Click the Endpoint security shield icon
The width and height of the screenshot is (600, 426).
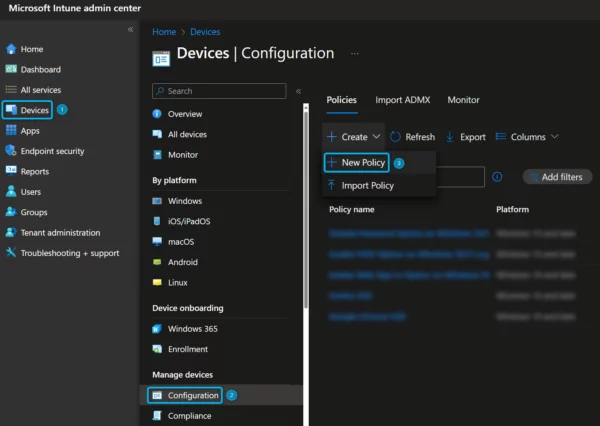click(11, 151)
